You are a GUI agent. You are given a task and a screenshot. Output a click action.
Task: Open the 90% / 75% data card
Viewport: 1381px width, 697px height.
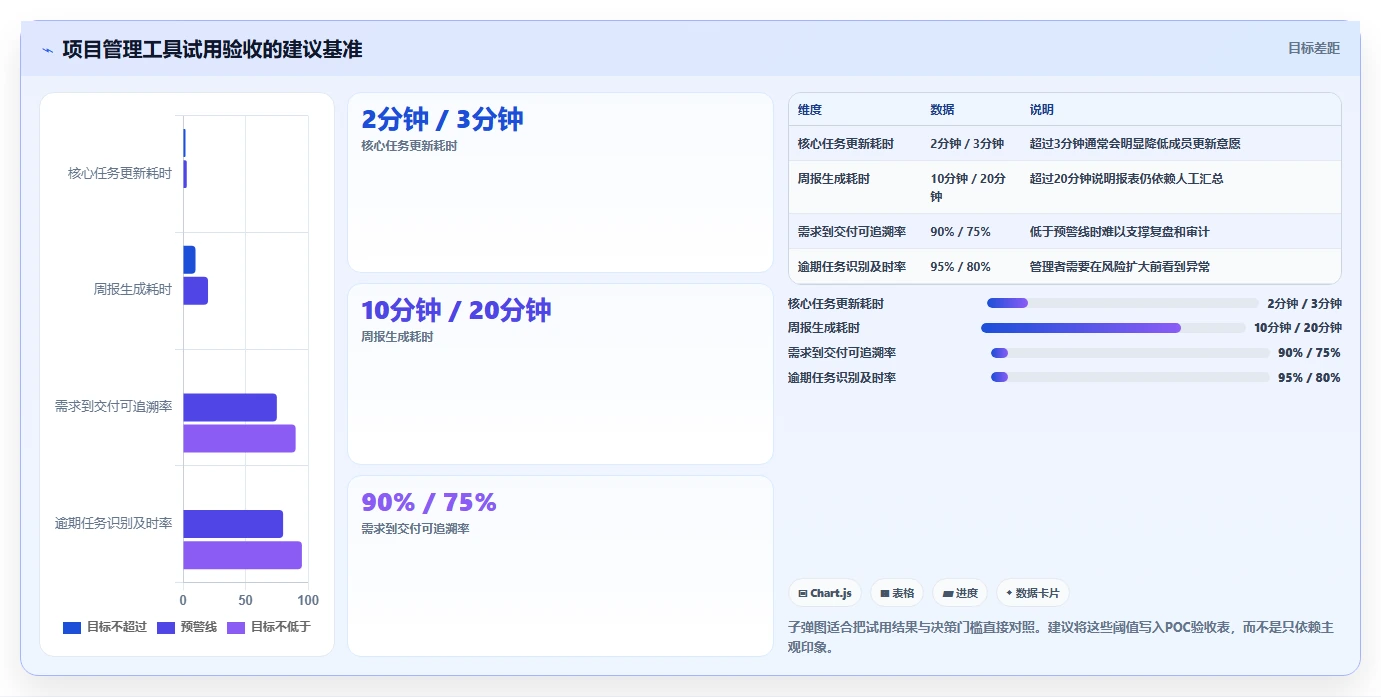[560, 566]
